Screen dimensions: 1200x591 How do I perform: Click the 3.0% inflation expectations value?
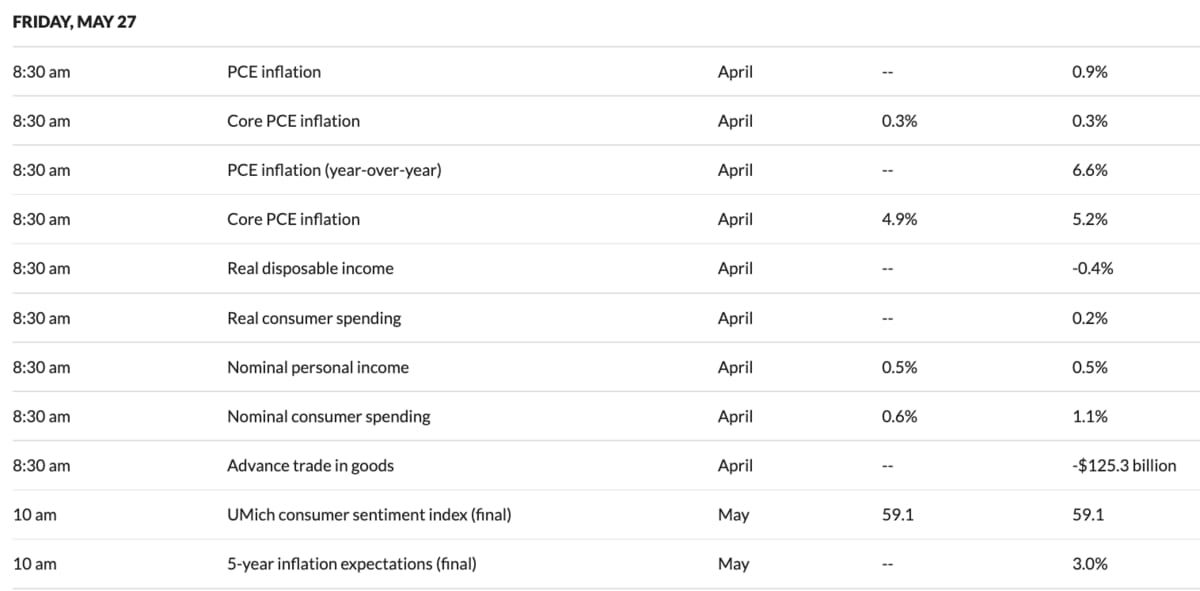1089,564
